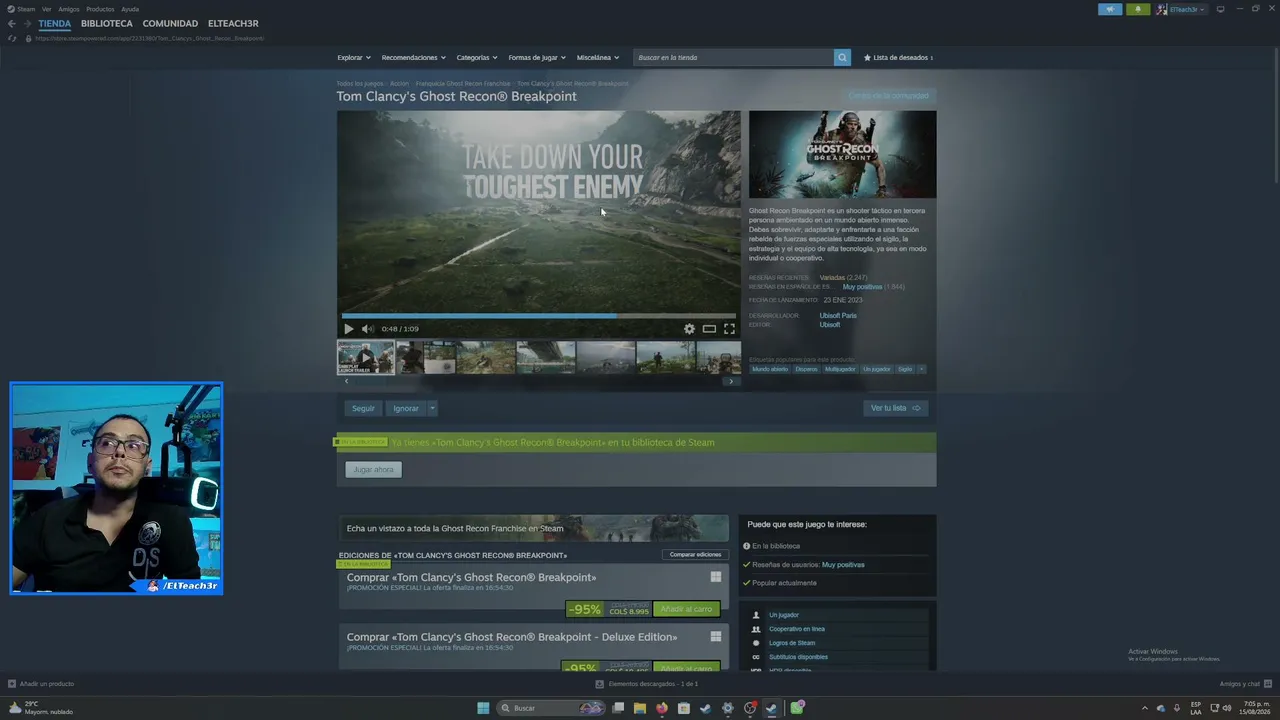This screenshot has height=720, width=1280.
Task: Switch to the COMUNIDAD tab
Action: tap(170, 24)
